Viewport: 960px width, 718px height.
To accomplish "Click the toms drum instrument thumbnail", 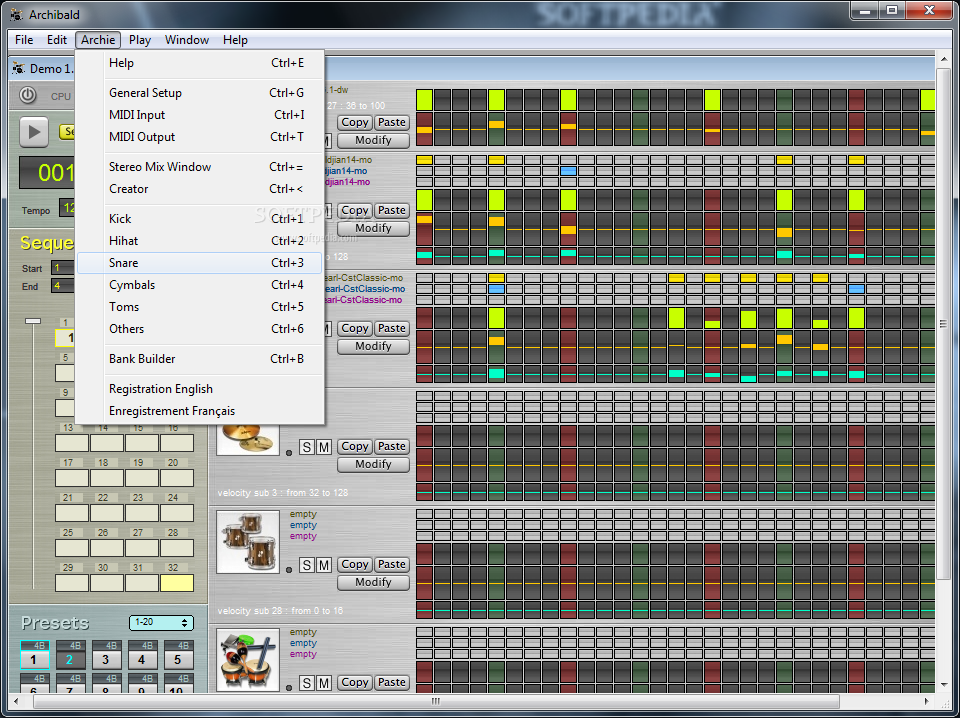I will click(x=248, y=542).
